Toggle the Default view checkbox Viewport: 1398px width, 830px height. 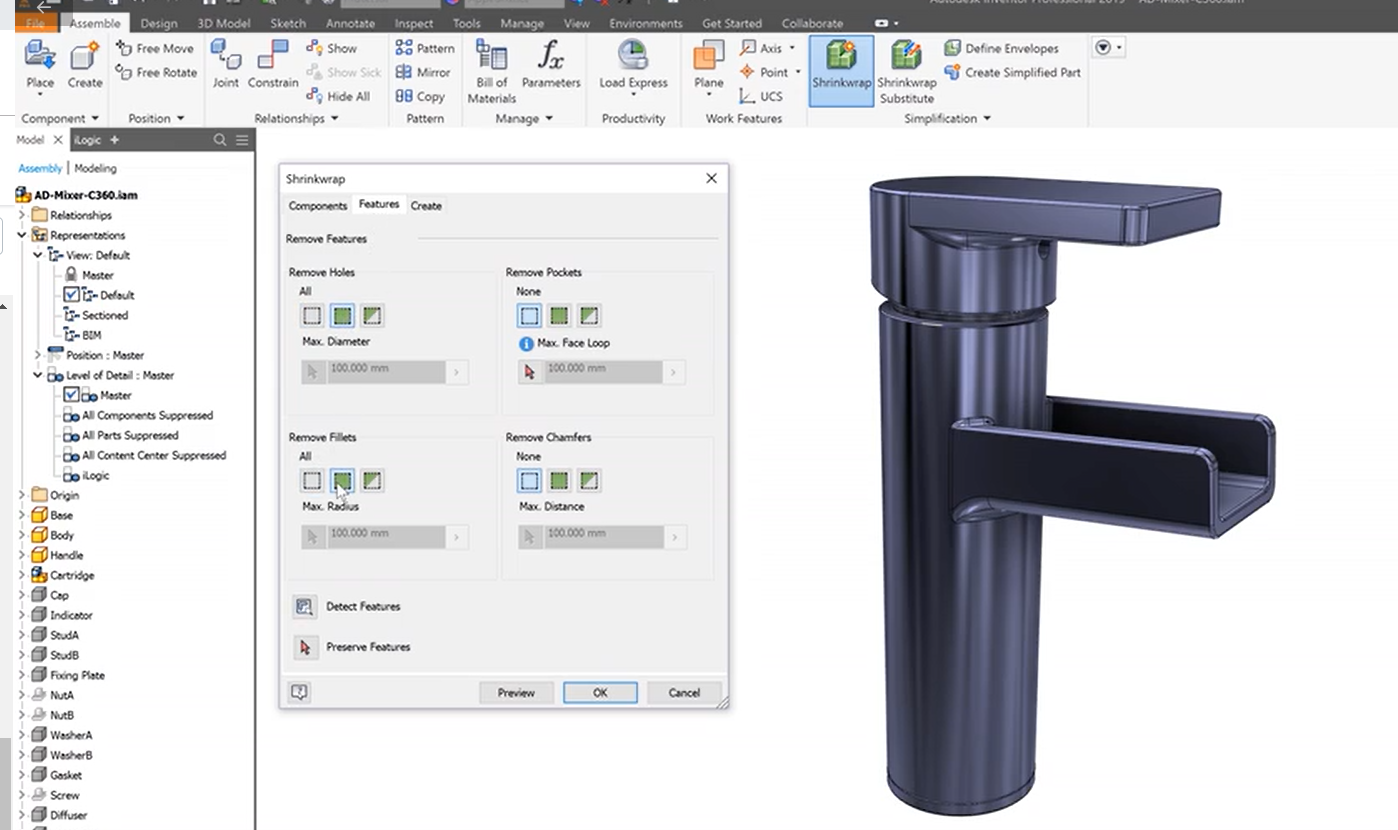71,295
